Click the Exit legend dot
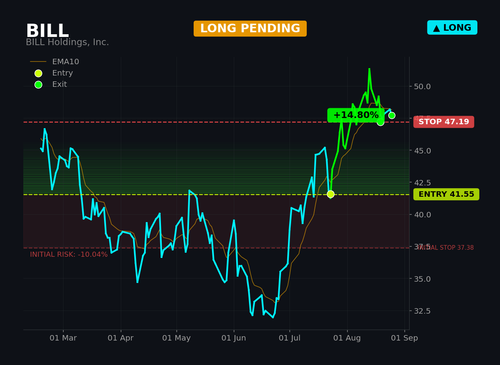Screen dimensions: 500x365 point(38,85)
